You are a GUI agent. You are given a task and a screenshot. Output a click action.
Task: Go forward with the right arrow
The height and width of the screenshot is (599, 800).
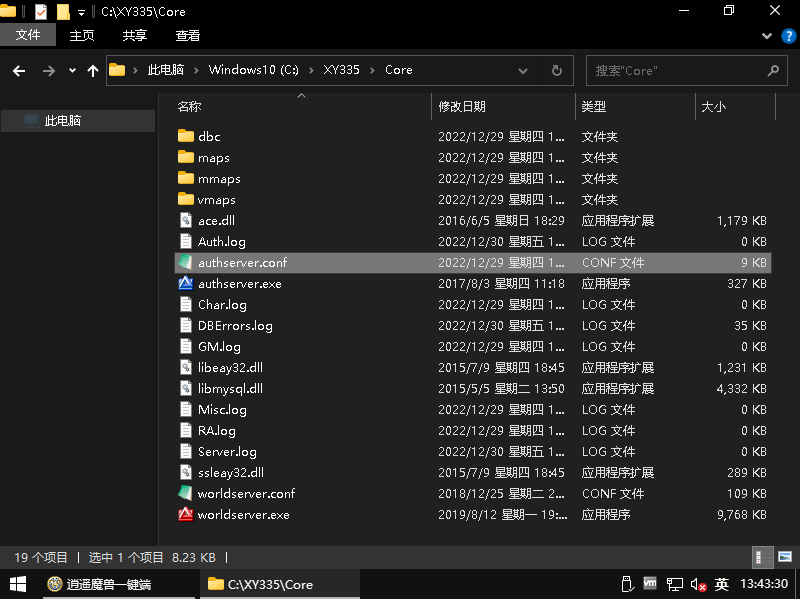point(48,70)
